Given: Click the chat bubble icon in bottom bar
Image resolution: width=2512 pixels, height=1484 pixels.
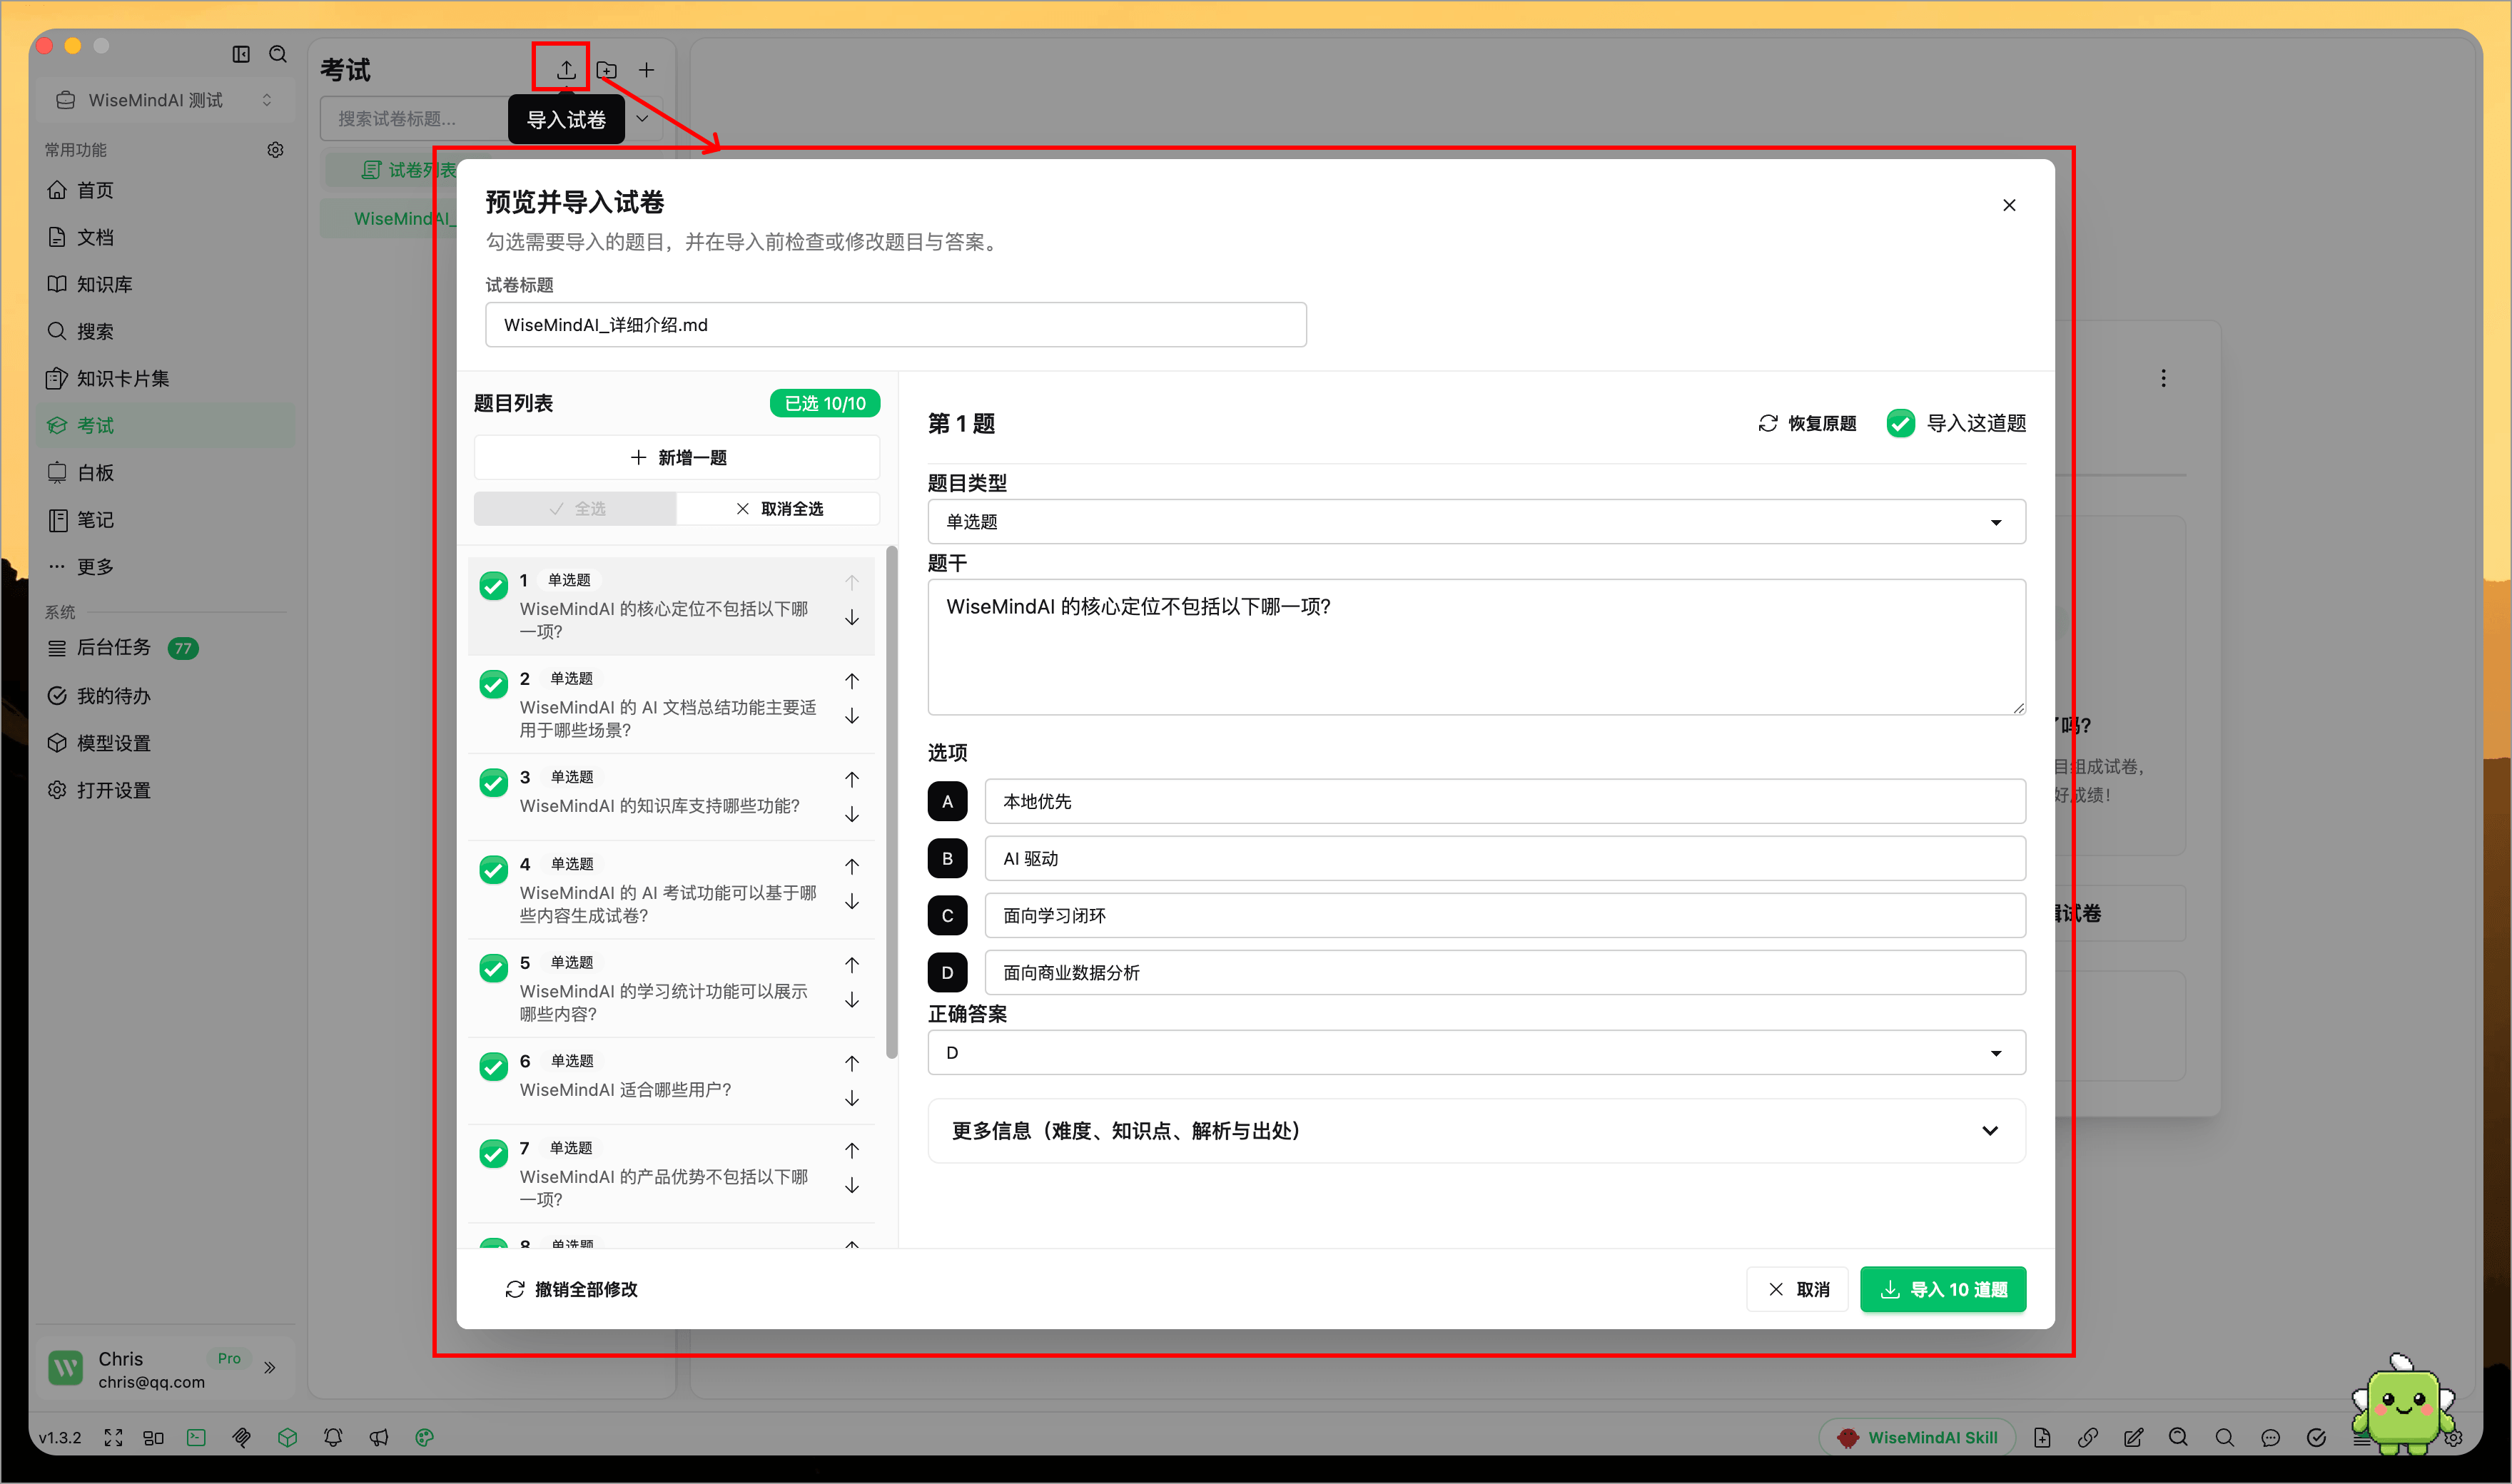Looking at the screenshot, I should tap(2270, 1437).
